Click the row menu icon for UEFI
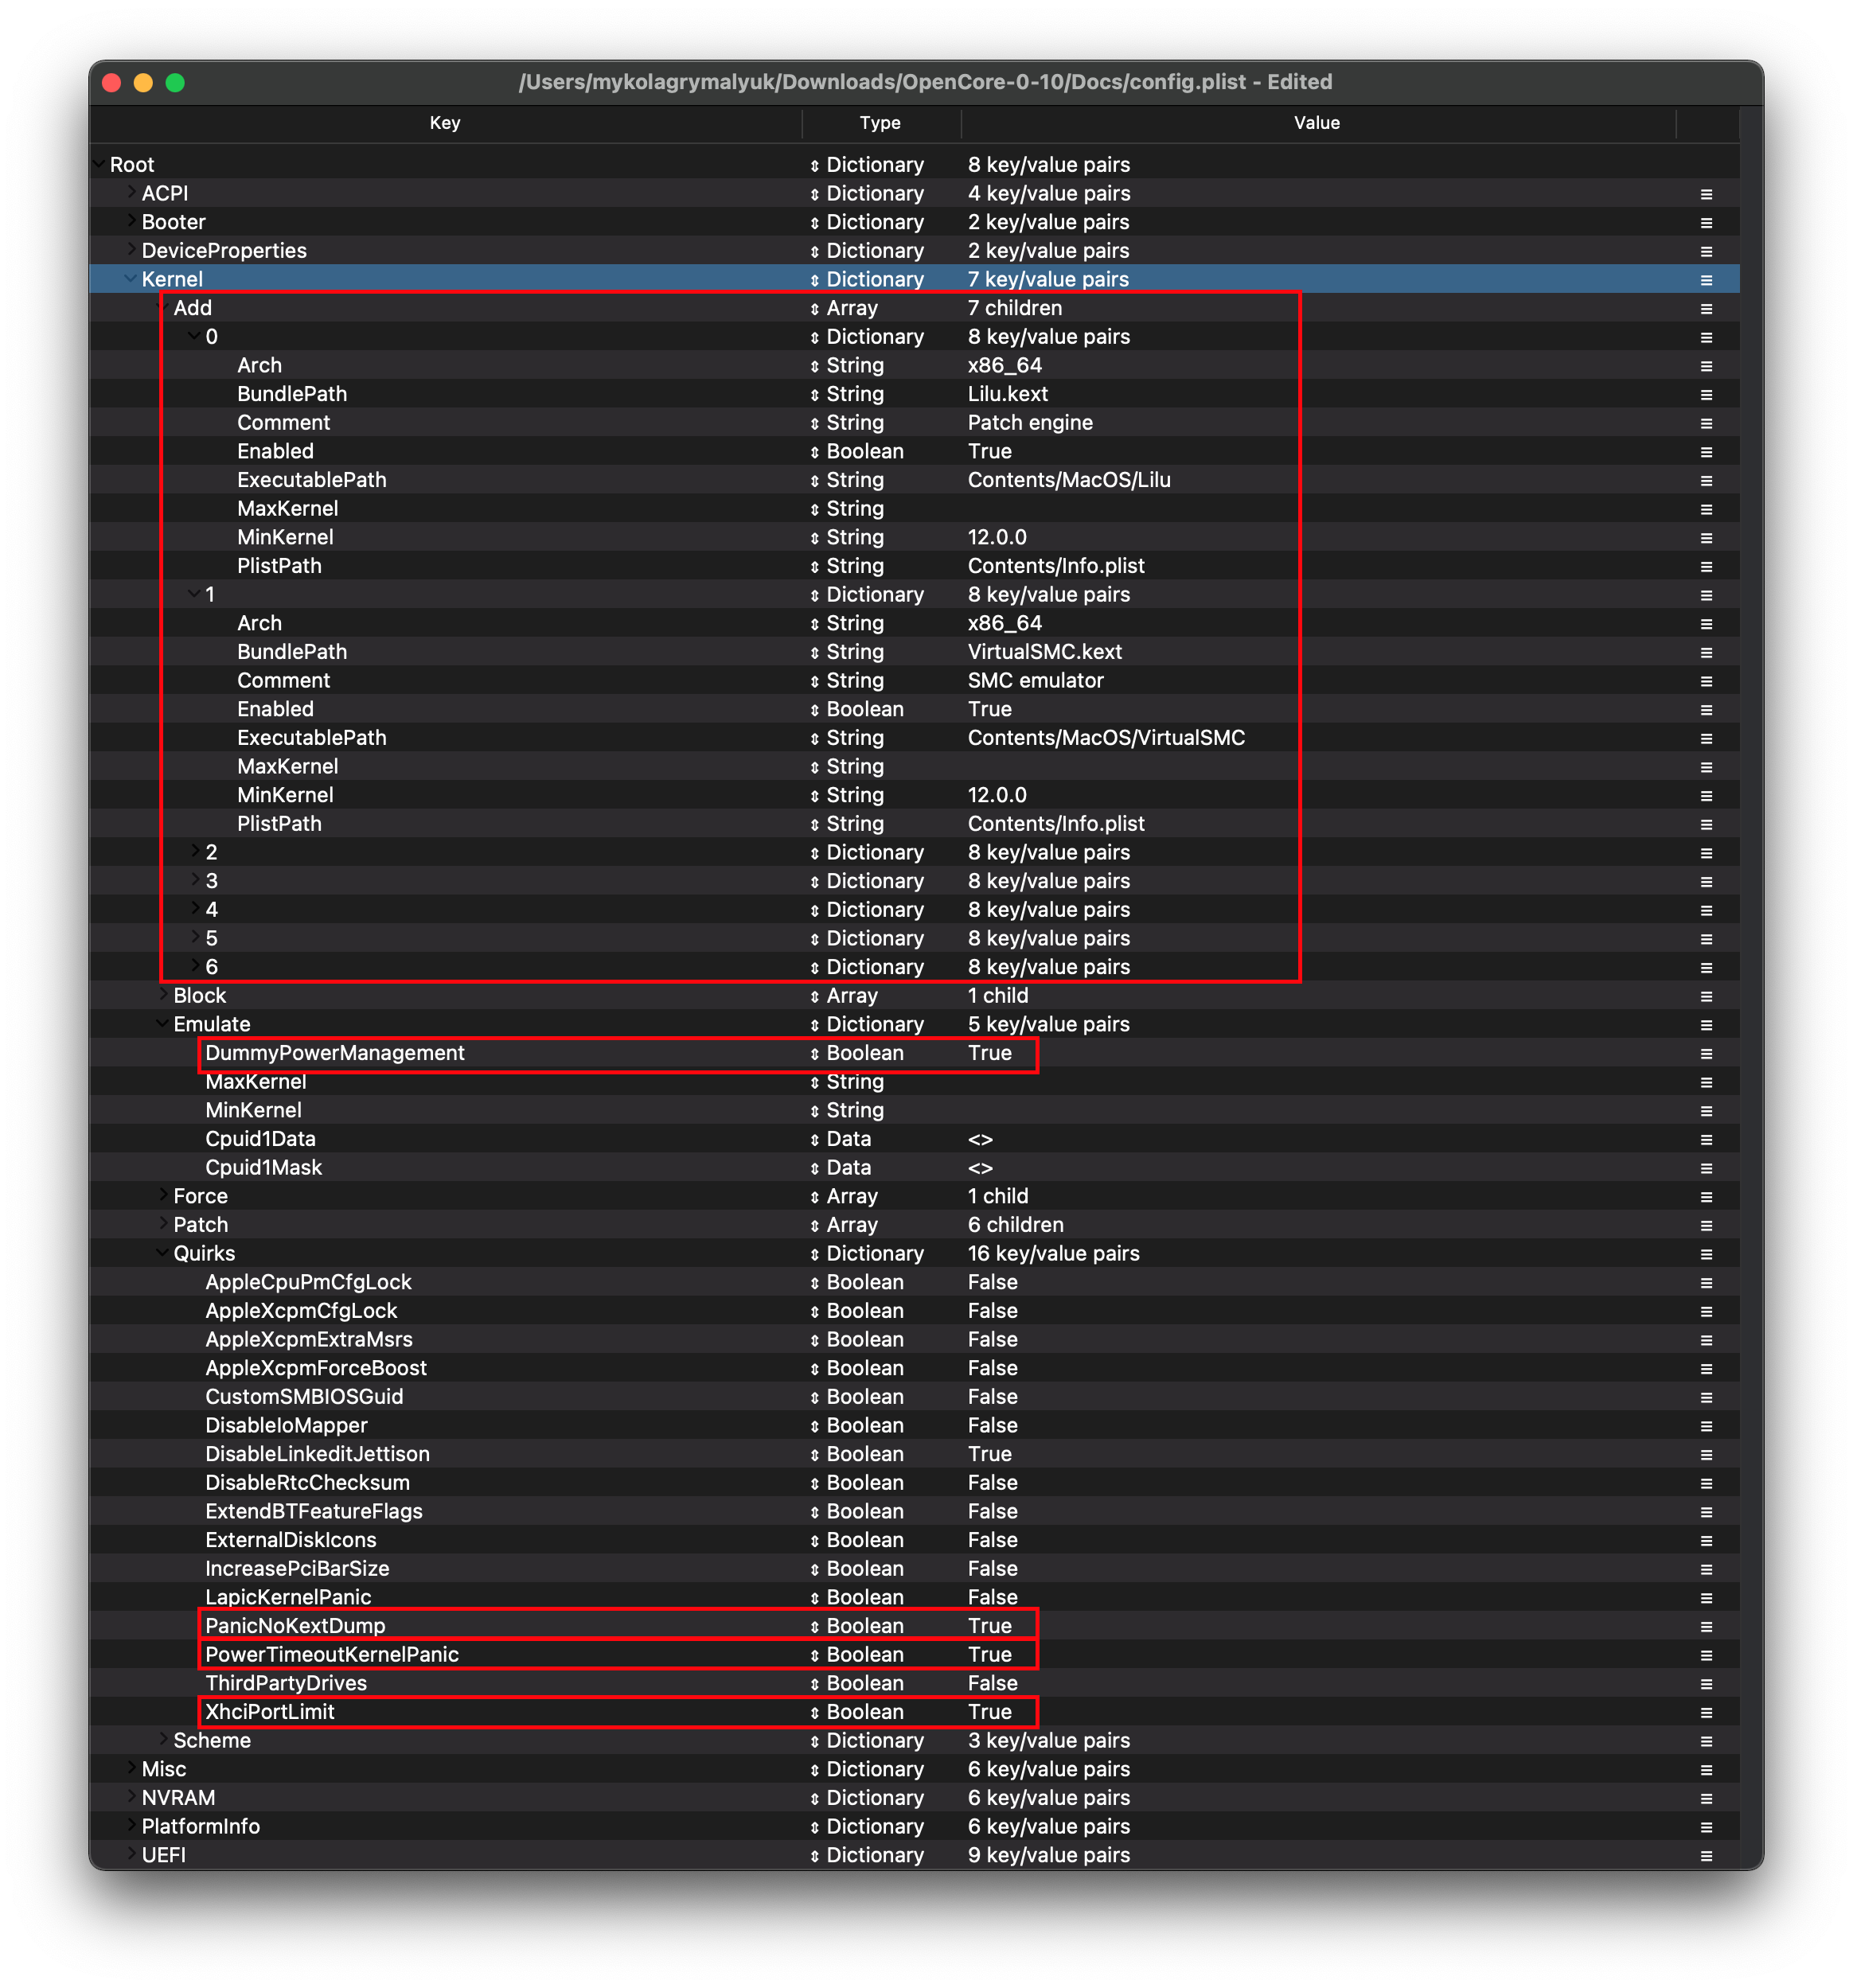Image resolution: width=1853 pixels, height=1988 pixels. (x=1706, y=1856)
